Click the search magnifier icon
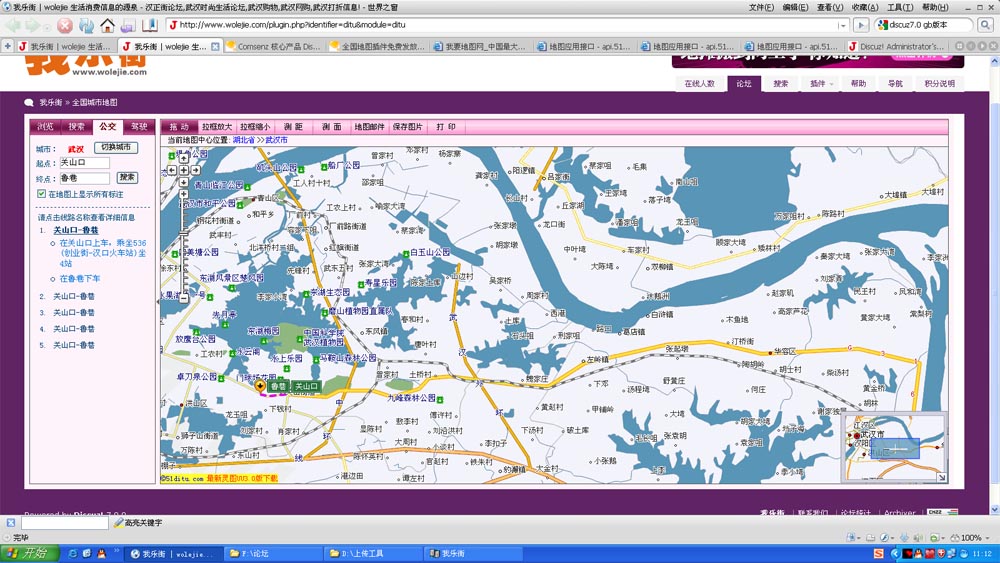The image size is (1000, 563). pos(985,25)
